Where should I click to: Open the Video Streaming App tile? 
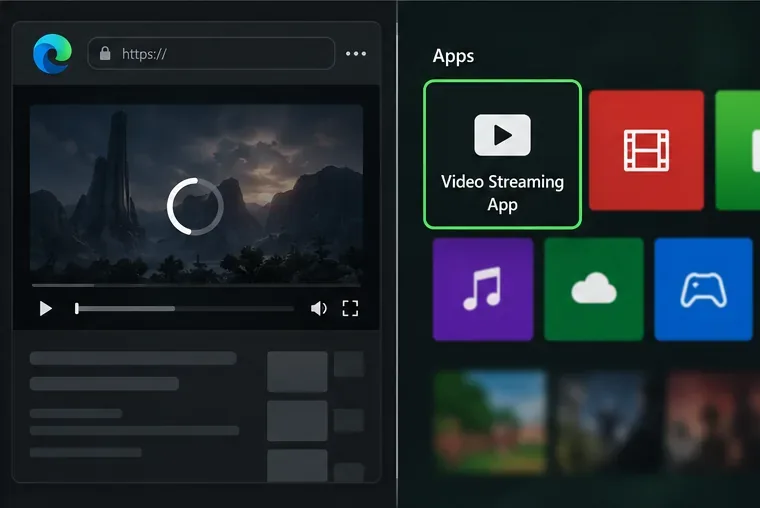click(502, 154)
